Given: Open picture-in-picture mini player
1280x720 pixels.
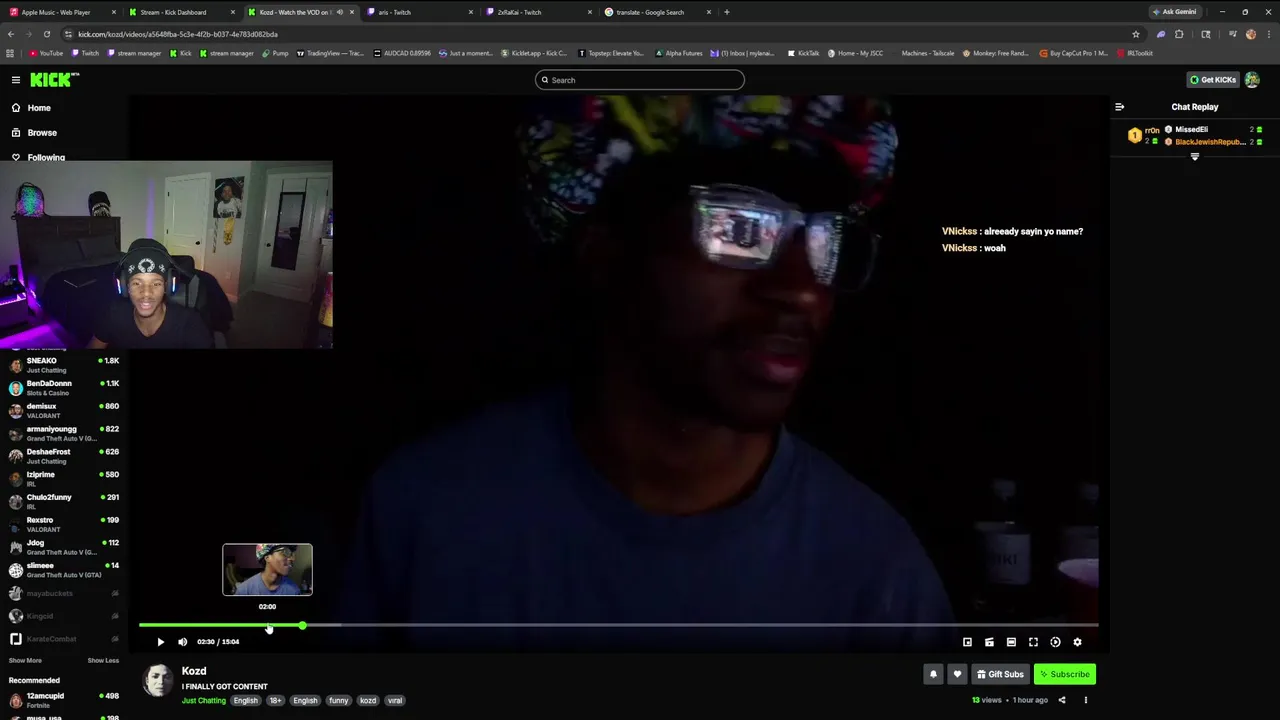Looking at the screenshot, I should [967, 642].
